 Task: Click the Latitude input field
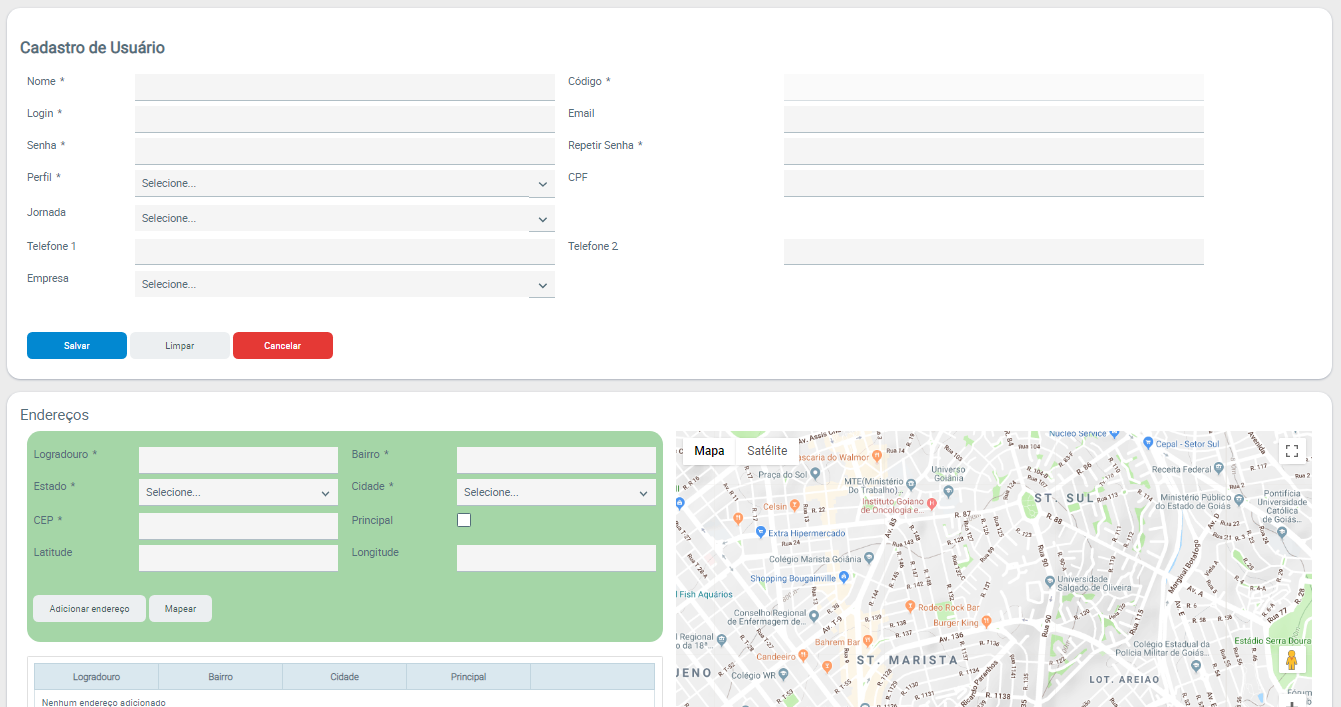tap(238, 558)
